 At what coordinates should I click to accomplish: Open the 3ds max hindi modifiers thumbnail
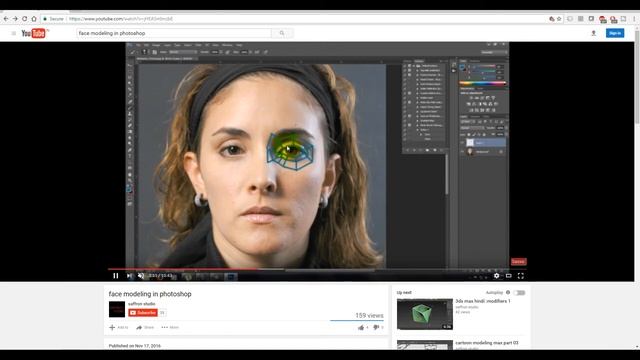tap(424, 314)
